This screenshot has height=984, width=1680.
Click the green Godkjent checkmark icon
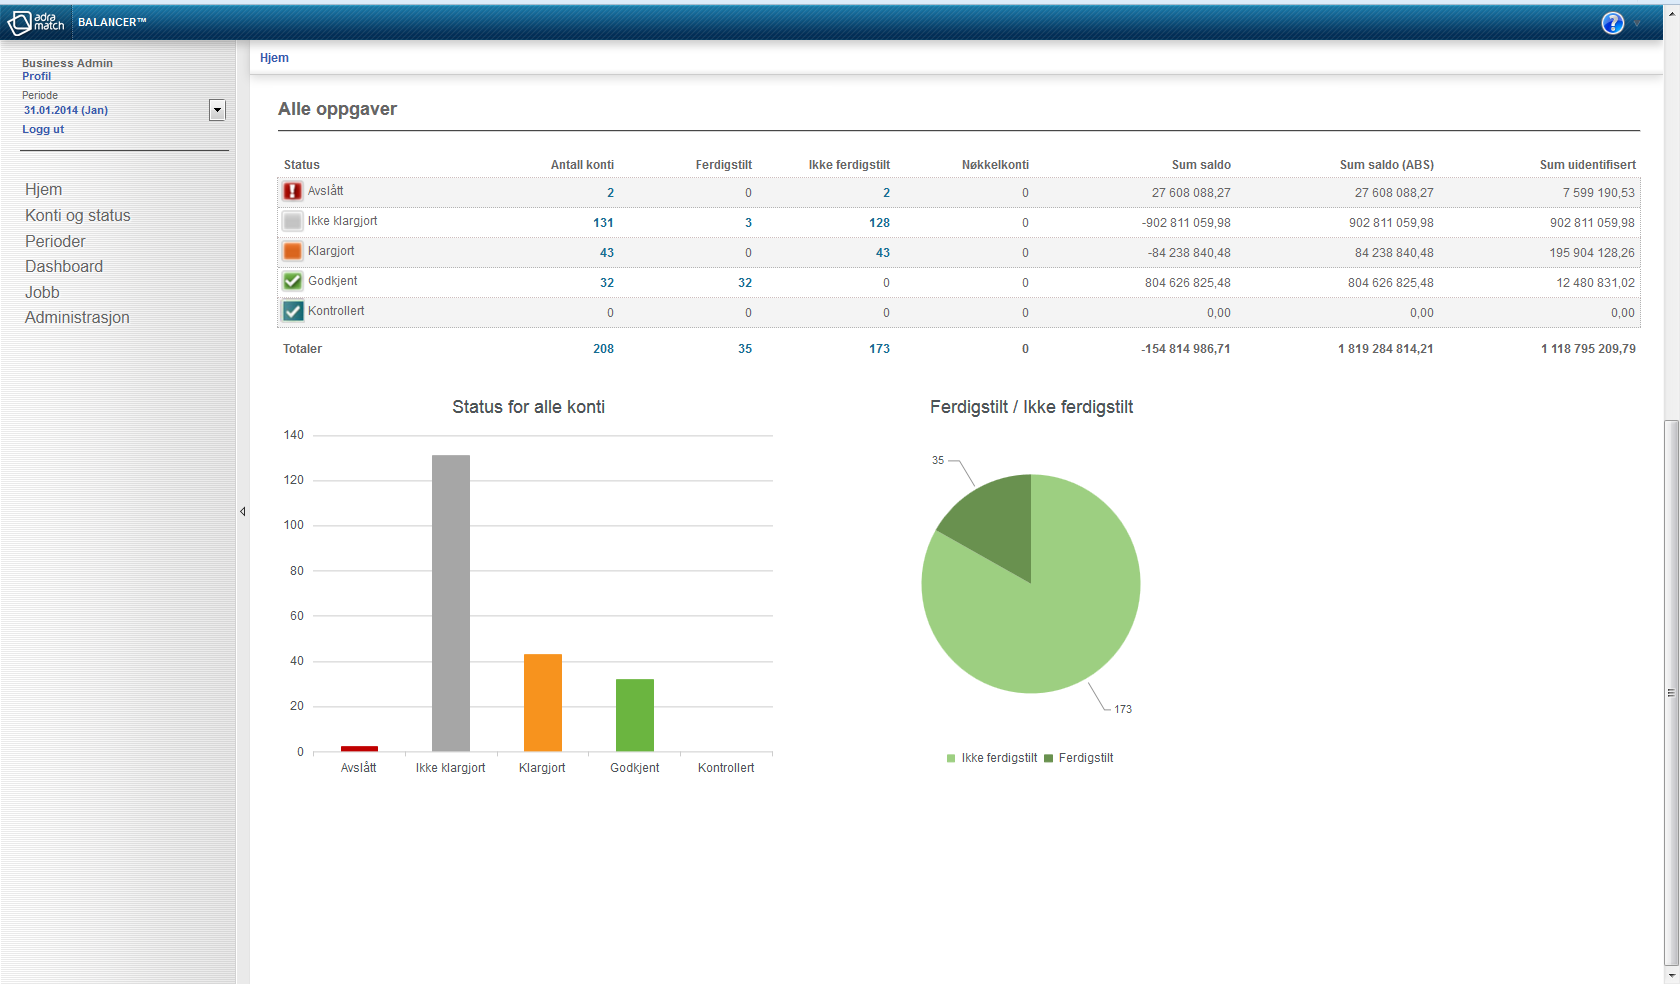click(x=293, y=281)
